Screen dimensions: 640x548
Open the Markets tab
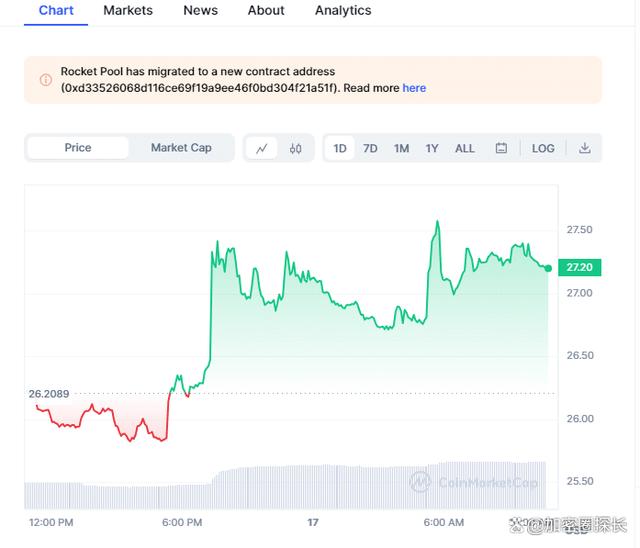(x=128, y=11)
